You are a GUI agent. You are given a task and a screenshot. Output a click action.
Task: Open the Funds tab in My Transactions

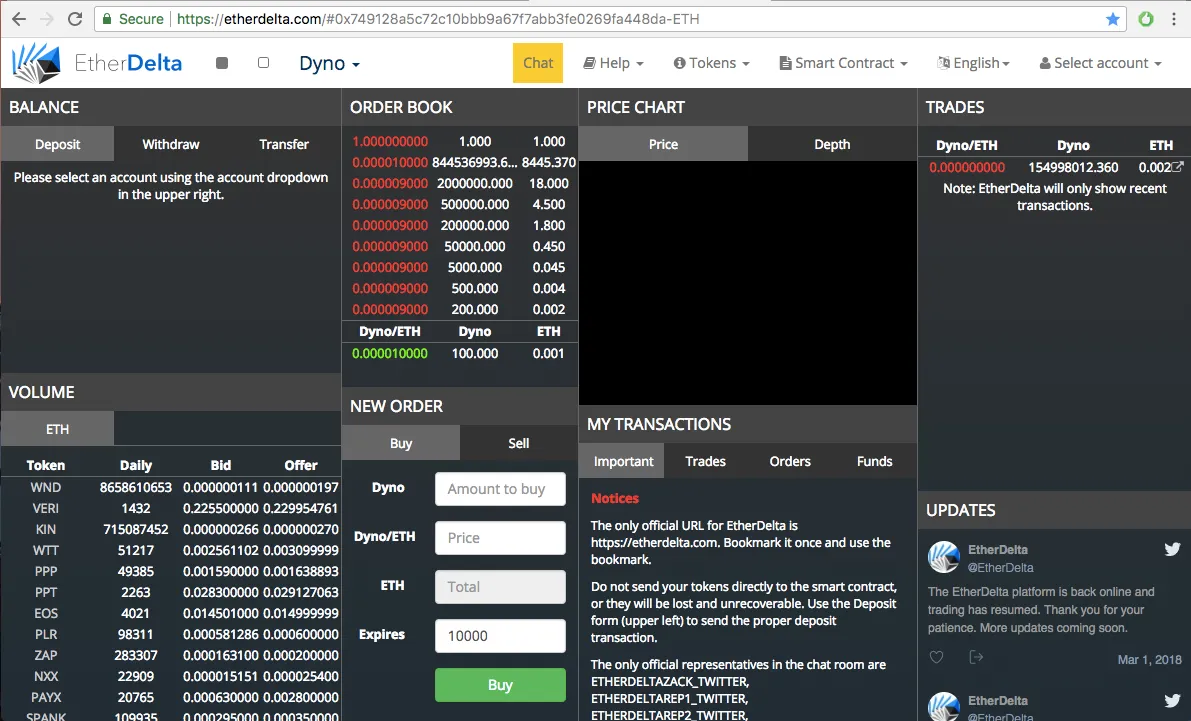pyautogui.click(x=875, y=461)
